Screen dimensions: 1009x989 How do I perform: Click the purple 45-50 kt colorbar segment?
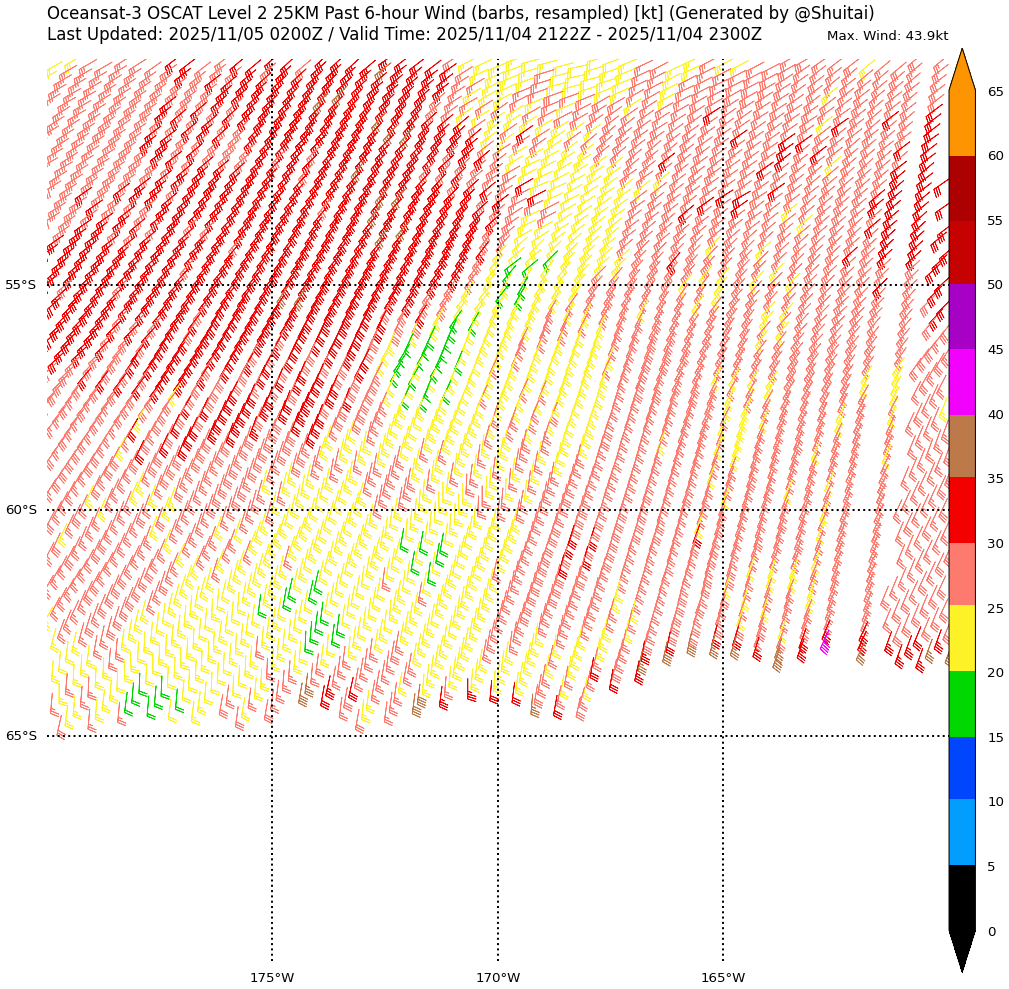(x=961, y=317)
